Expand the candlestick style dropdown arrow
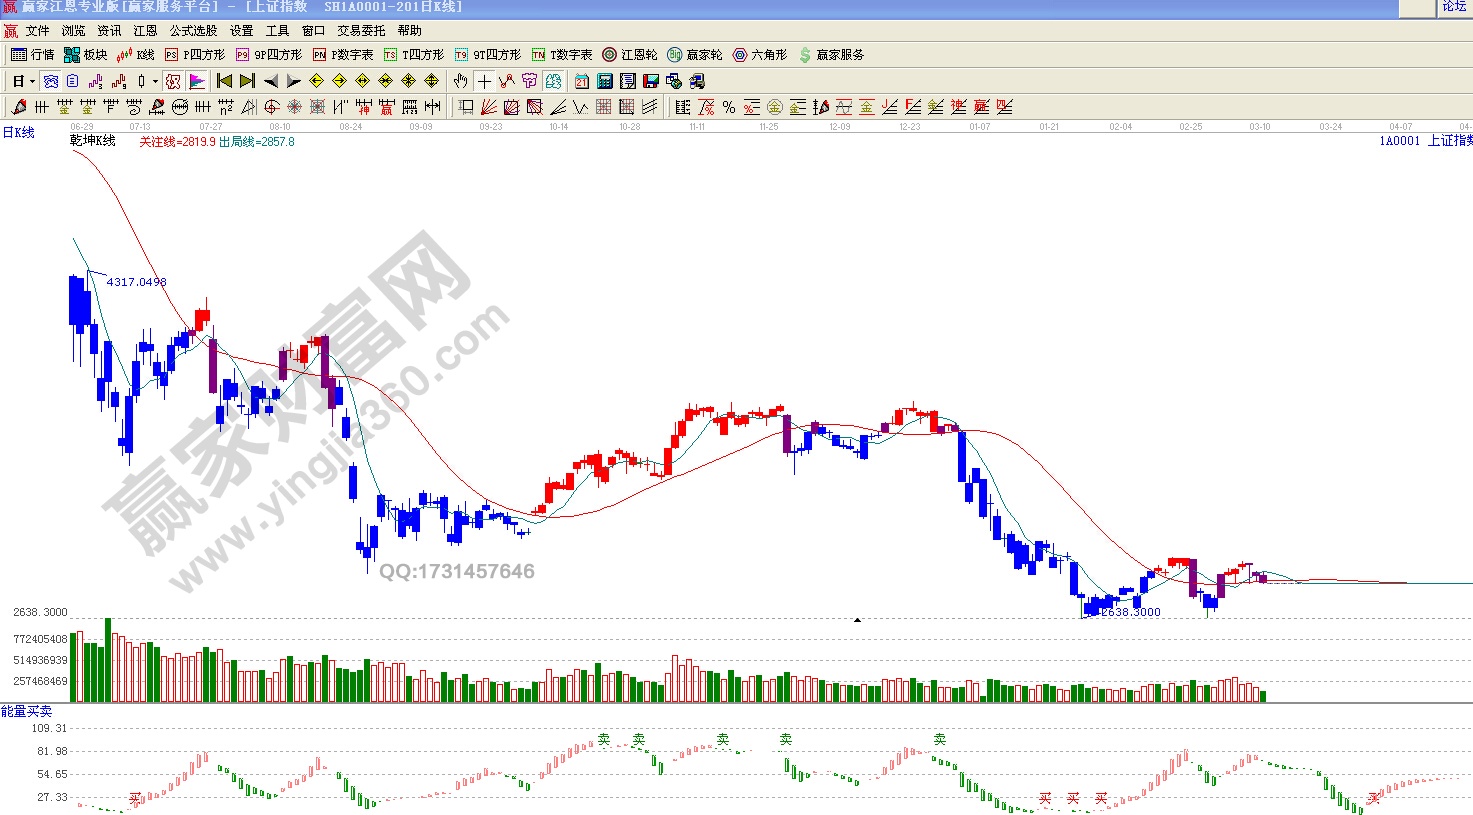 pyautogui.click(x=155, y=81)
